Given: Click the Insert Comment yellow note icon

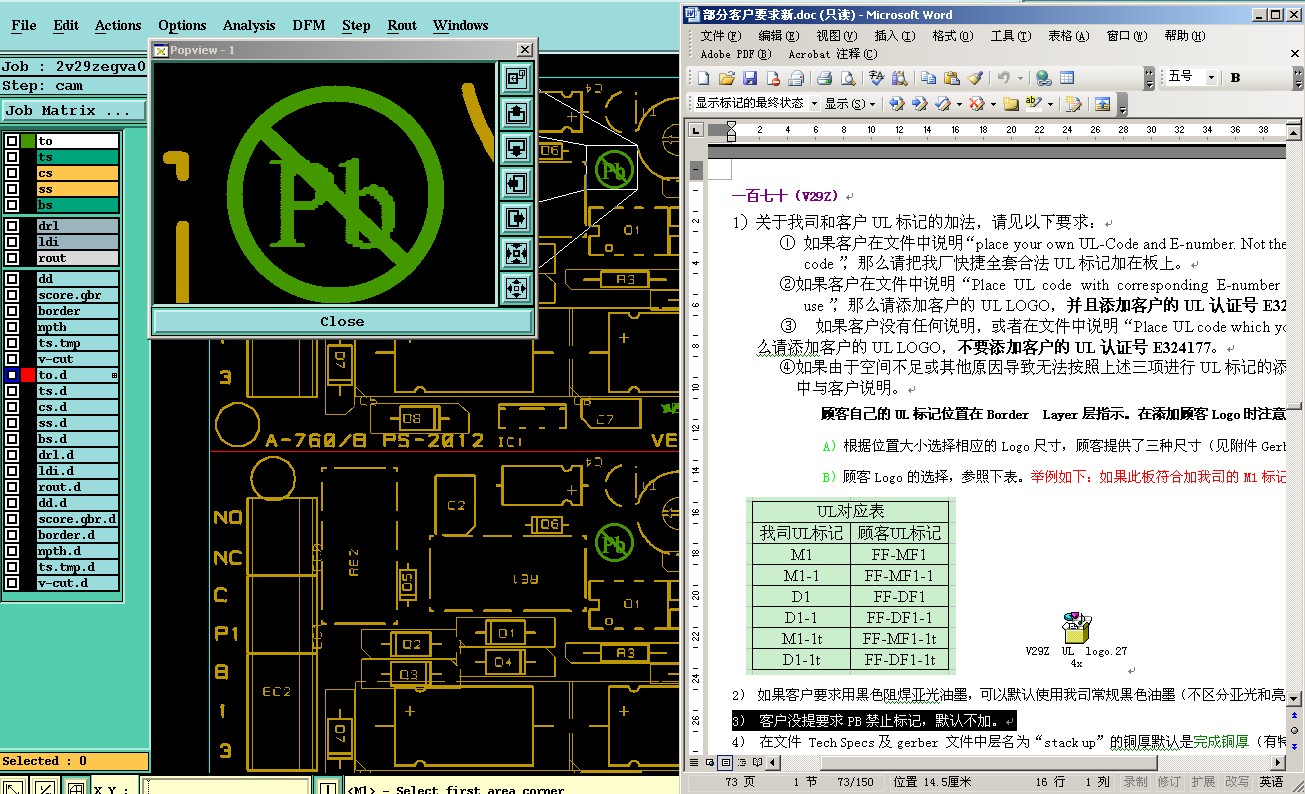Looking at the screenshot, I should [x=1011, y=104].
